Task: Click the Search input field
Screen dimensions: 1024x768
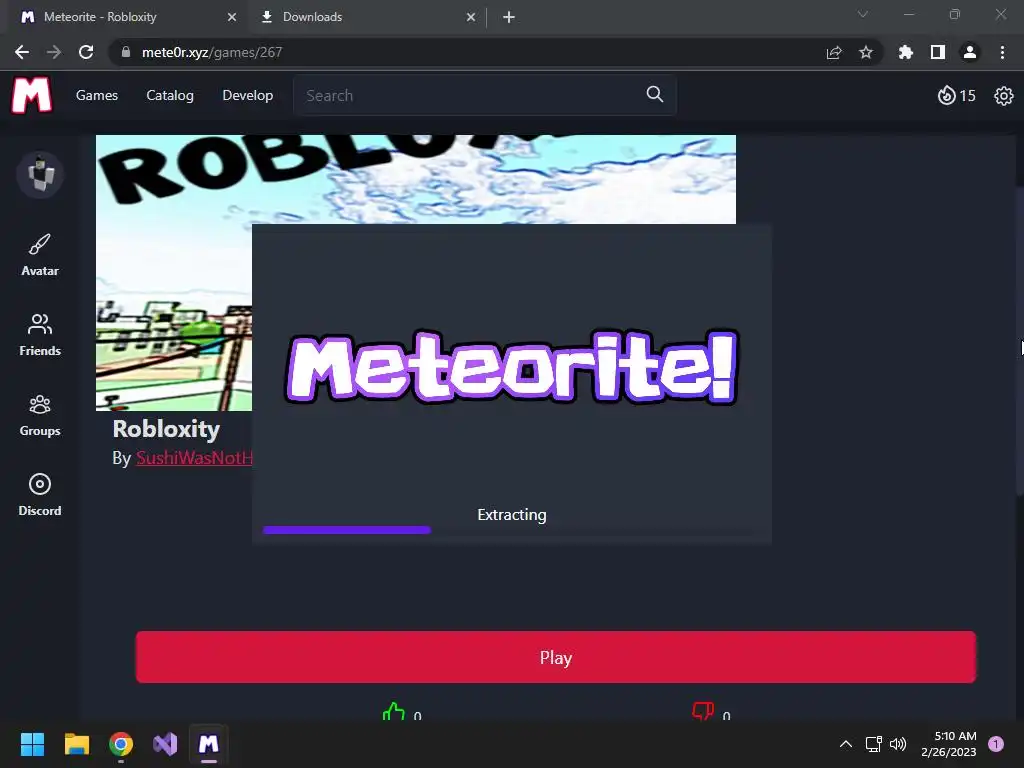Action: (x=485, y=95)
